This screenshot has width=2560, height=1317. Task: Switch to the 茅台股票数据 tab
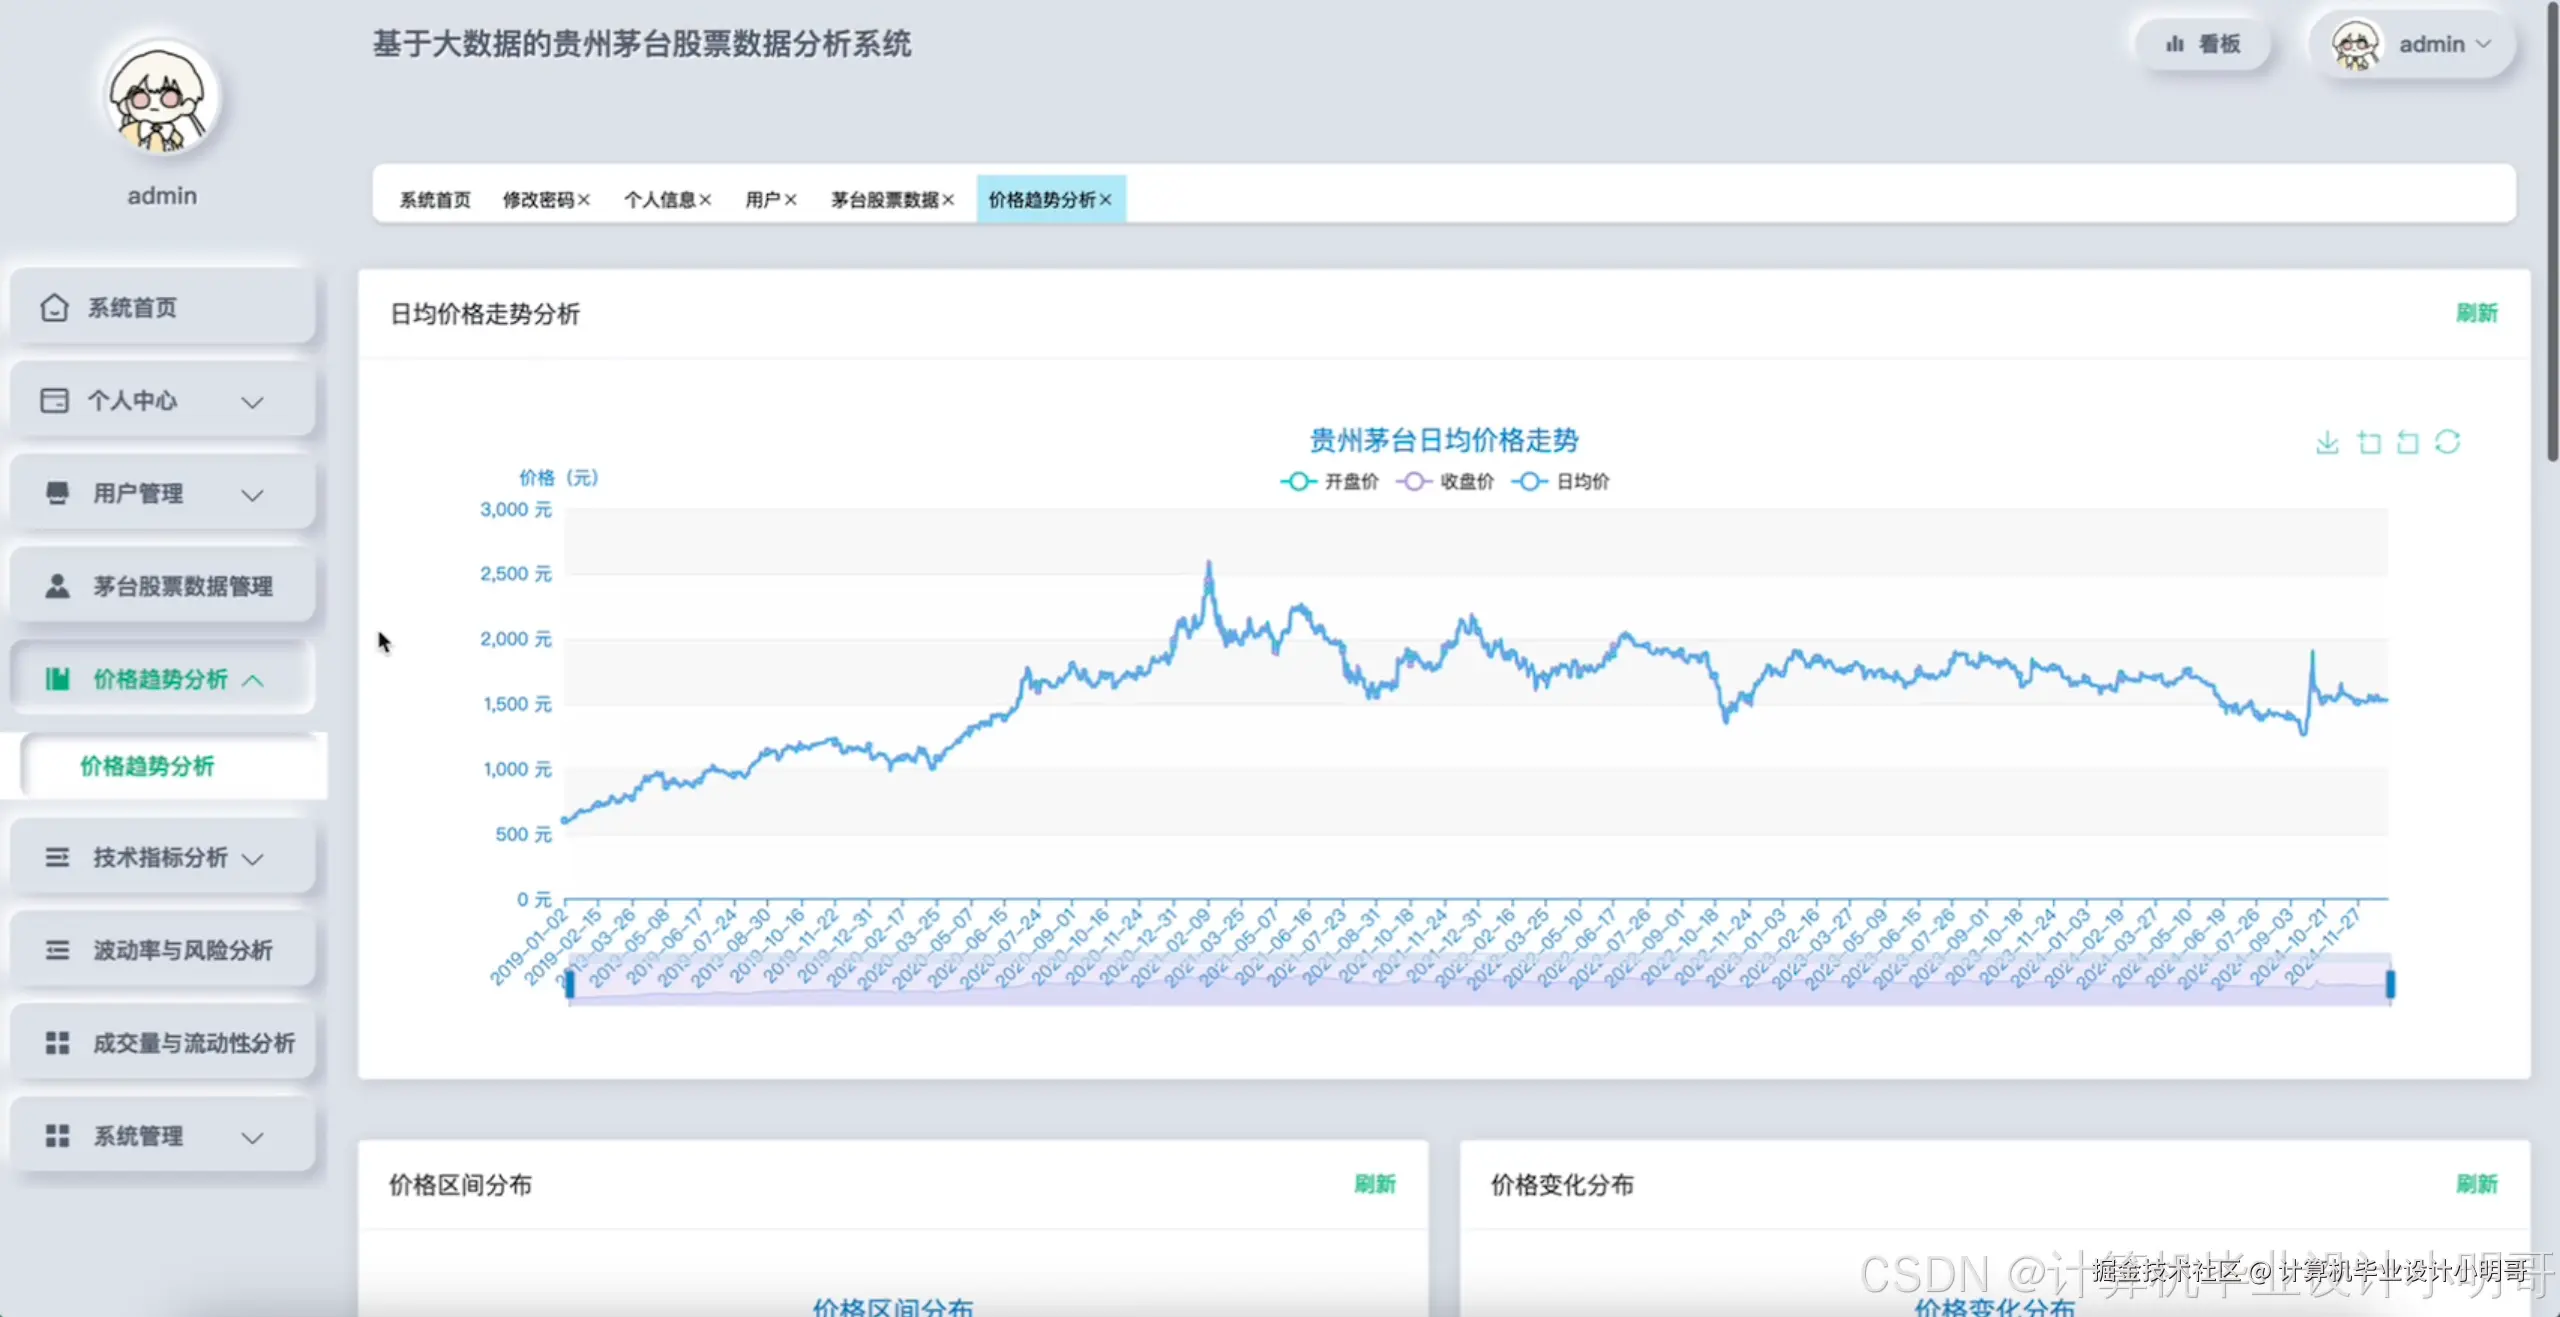point(885,200)
